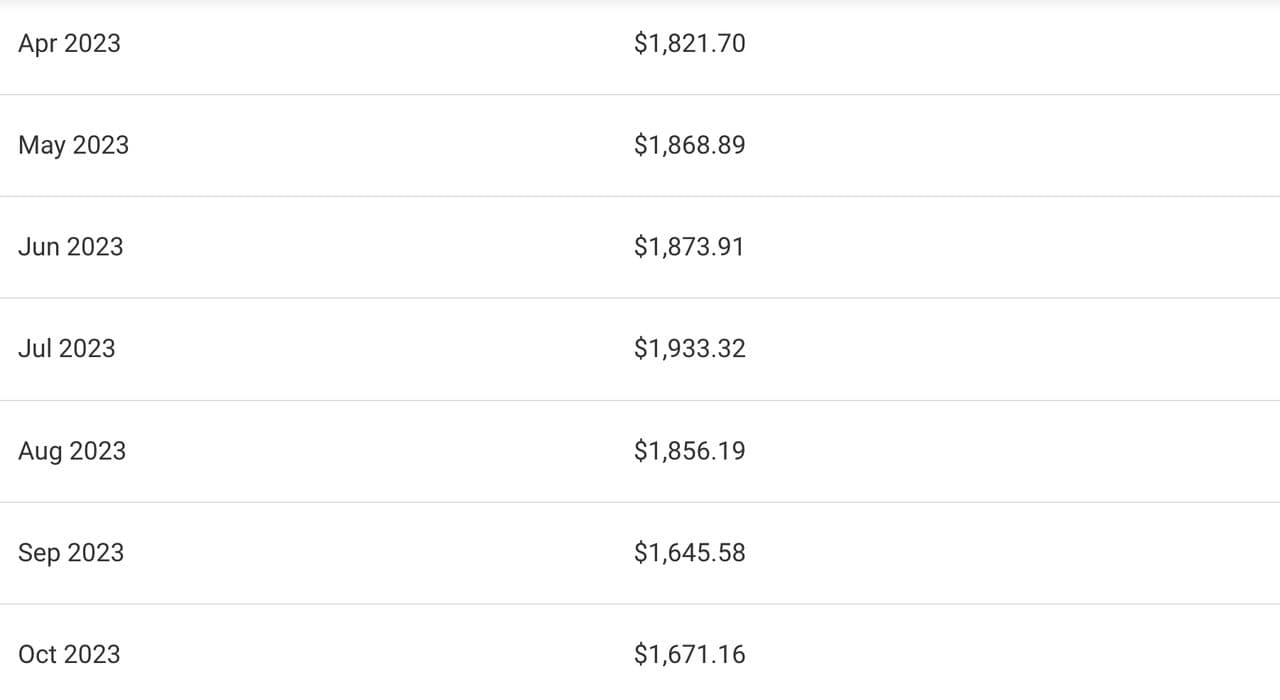Click the divider line below Apr 2023 row
Image resolution: width=1280 pixels, height=700 pixels.
(x=640, y=95)
